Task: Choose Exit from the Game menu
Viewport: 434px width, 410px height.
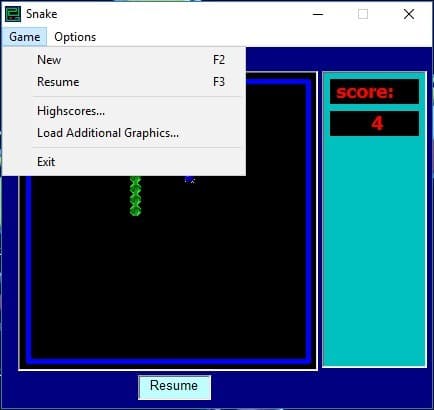Action: pos(124,162)
